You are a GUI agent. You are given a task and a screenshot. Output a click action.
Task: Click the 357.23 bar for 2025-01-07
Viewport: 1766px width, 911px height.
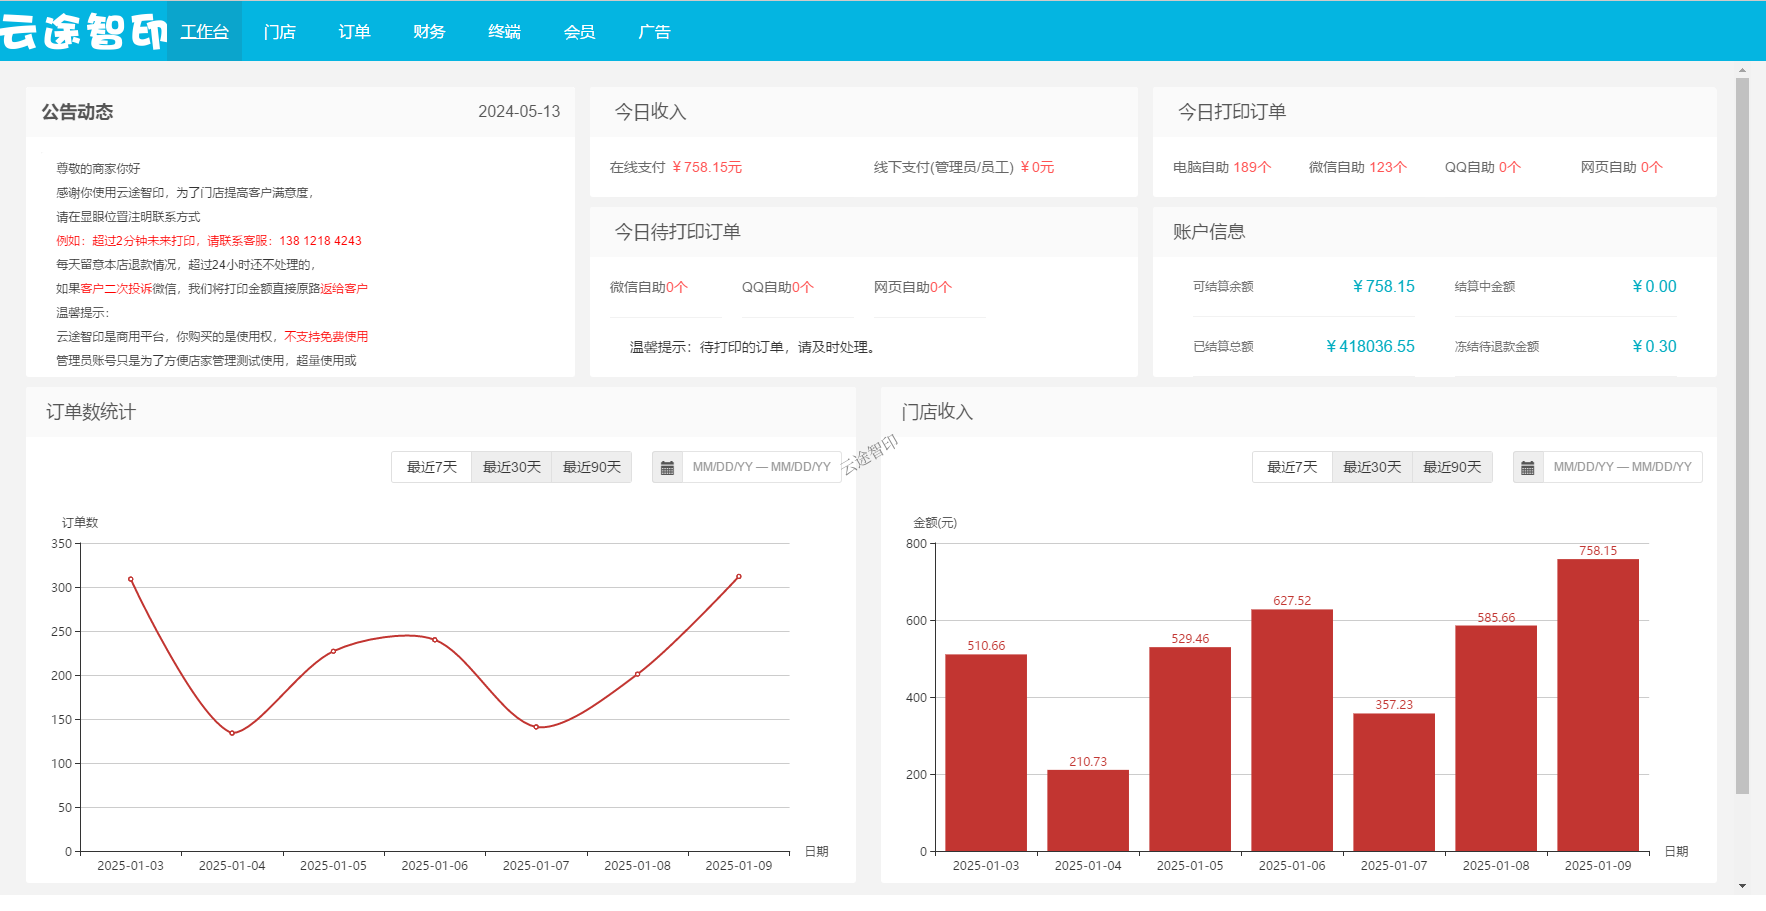click(x=1394, y=782)
